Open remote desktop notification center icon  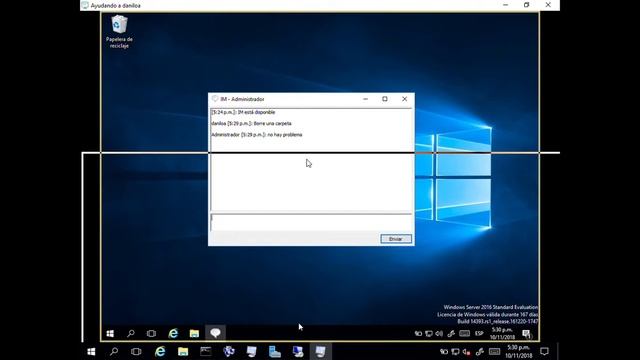[527, 334]
